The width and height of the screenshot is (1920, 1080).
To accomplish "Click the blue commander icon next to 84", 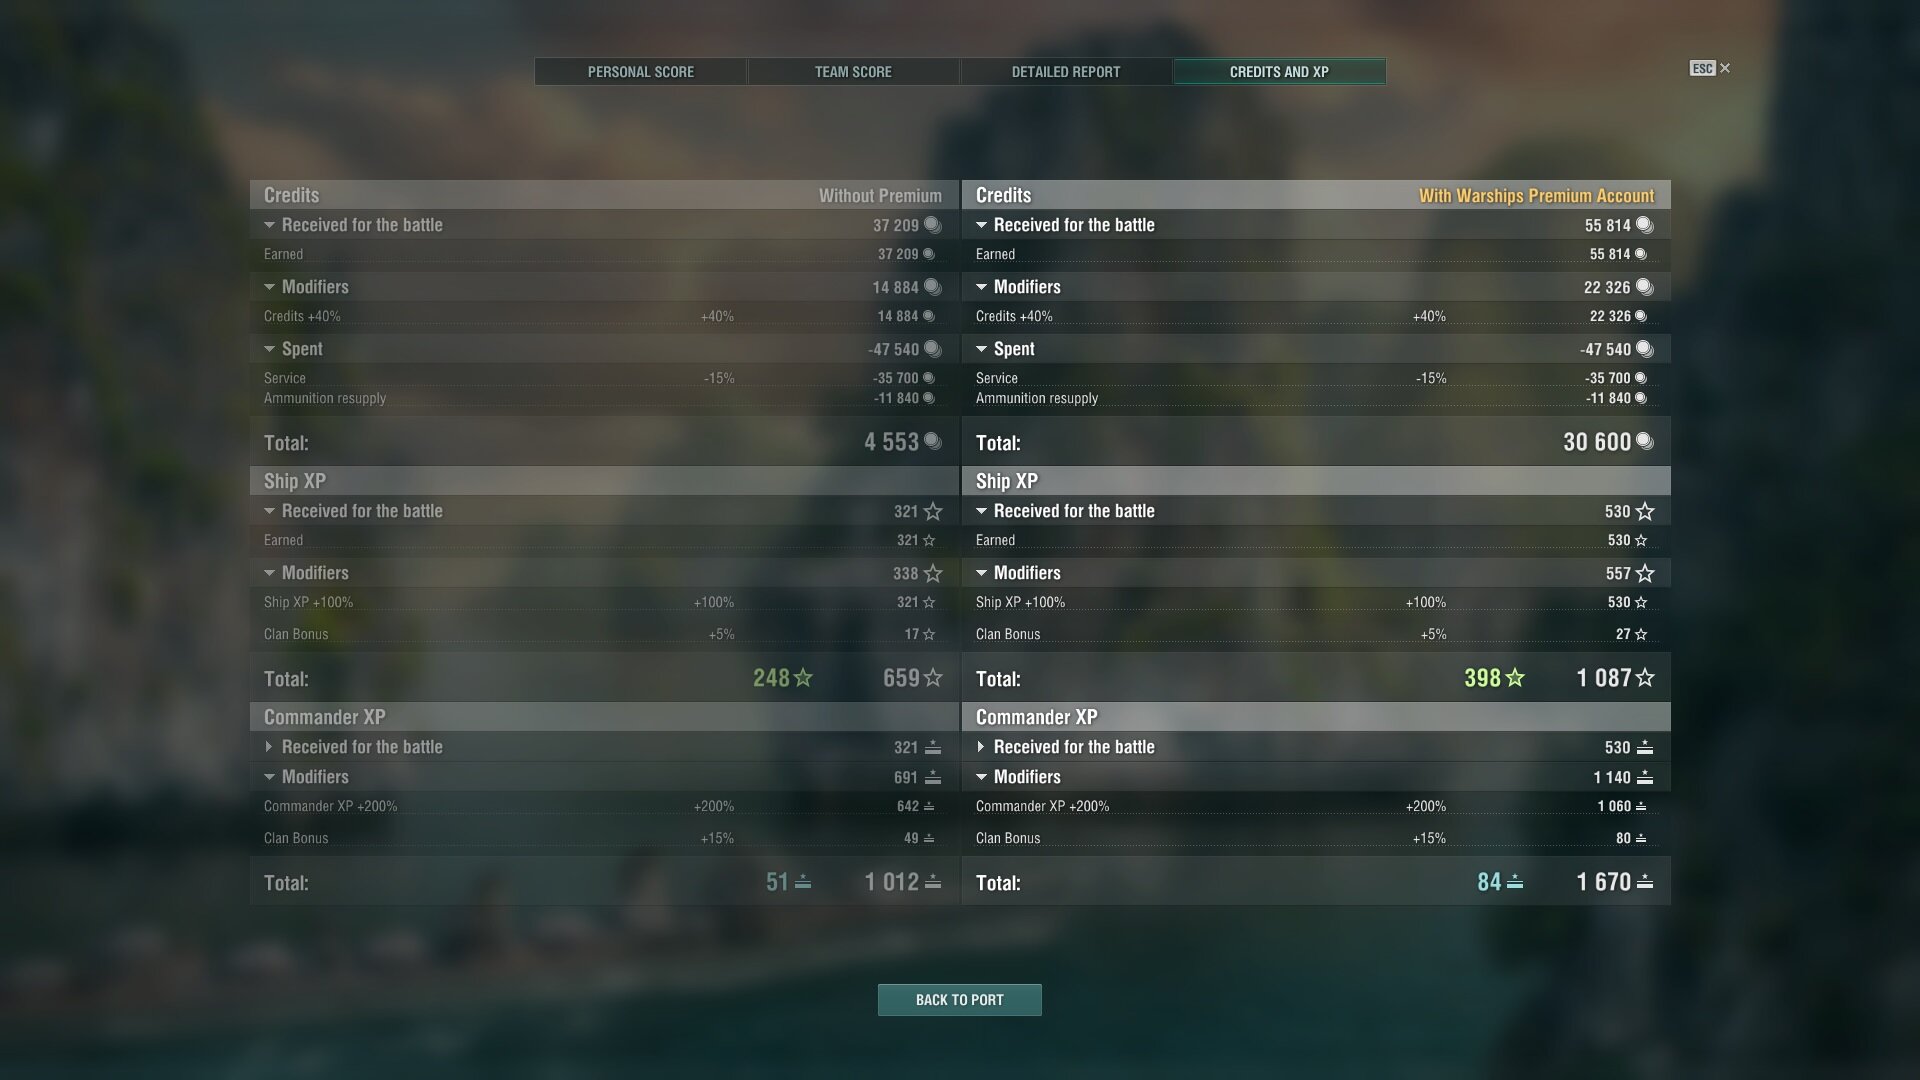I will click(x=1515, y=882).
